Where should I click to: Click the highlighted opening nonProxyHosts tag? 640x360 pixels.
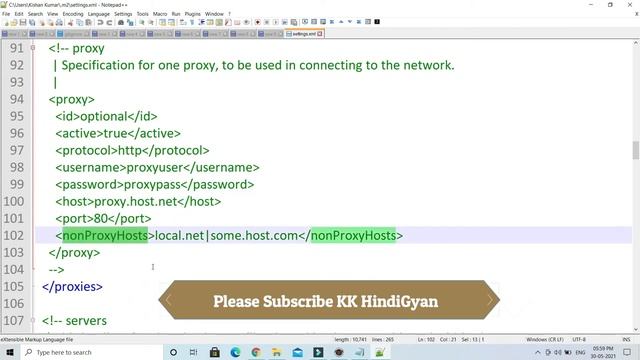click(x=105, y=236)
